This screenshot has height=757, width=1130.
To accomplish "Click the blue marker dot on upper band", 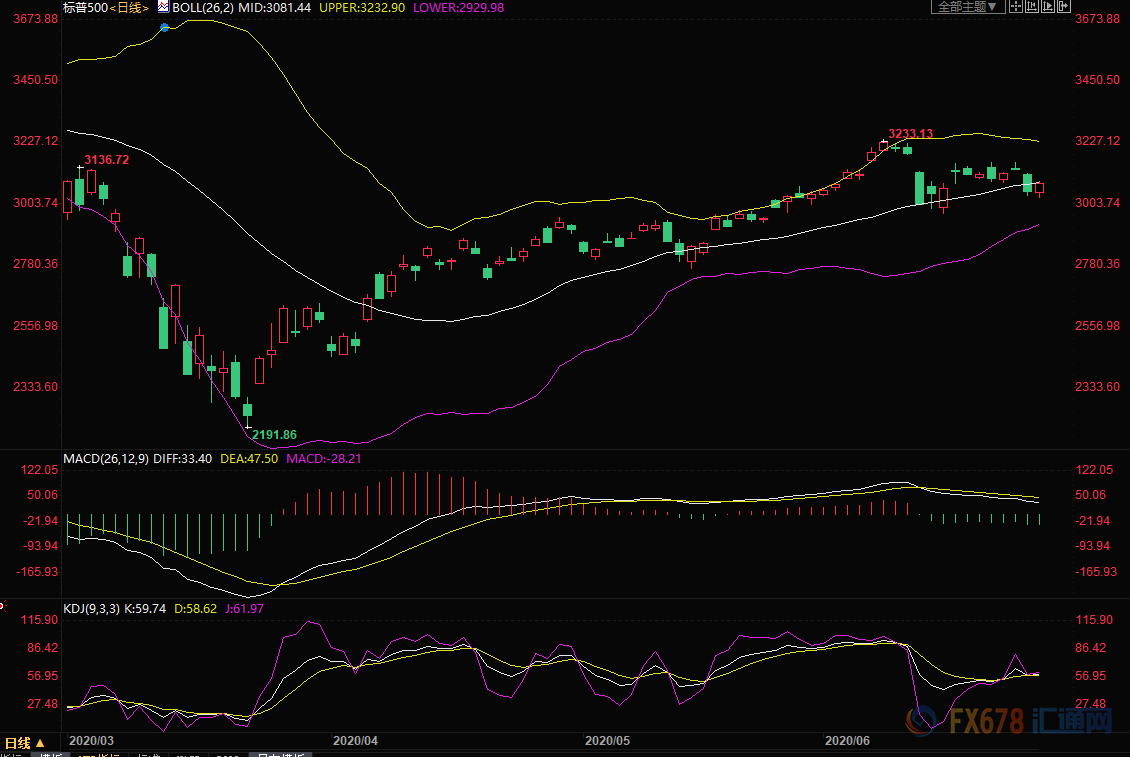I will [165, 27].
